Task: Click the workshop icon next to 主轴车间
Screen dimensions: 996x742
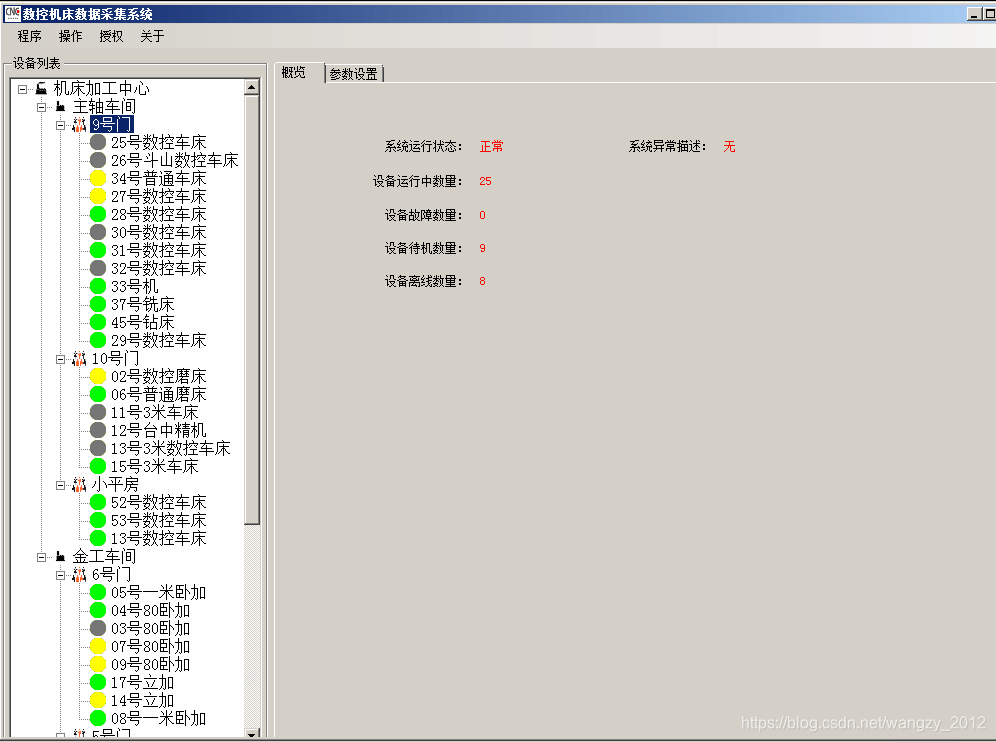Action: pos(61,106)
